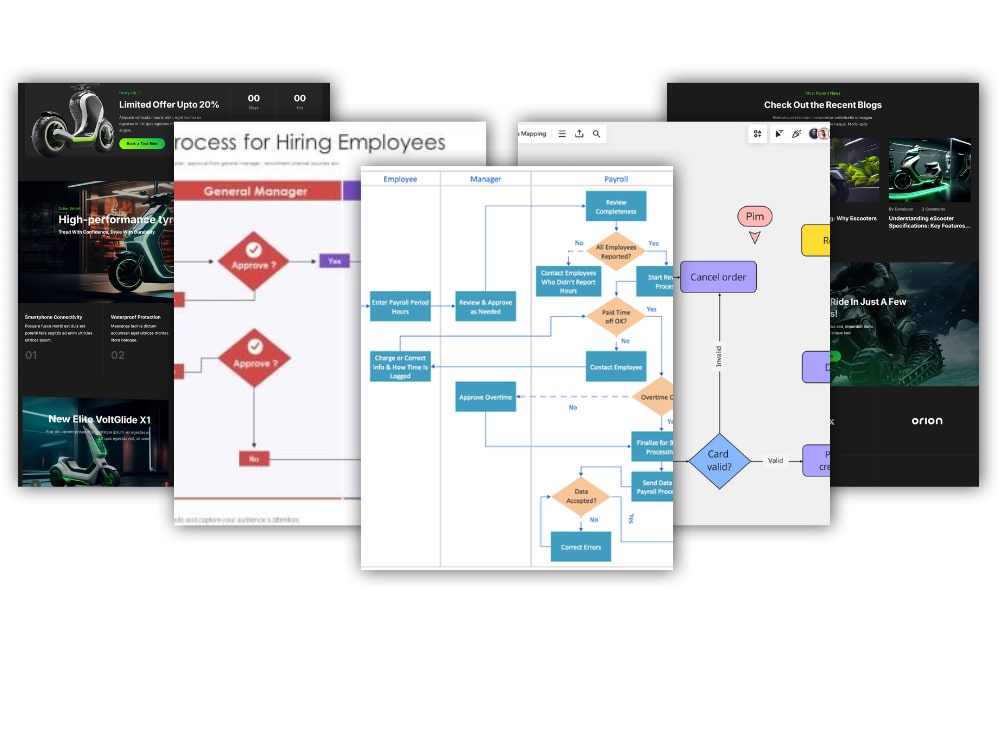Click the Limited Offer Upto 20% heading

(169, 105)
